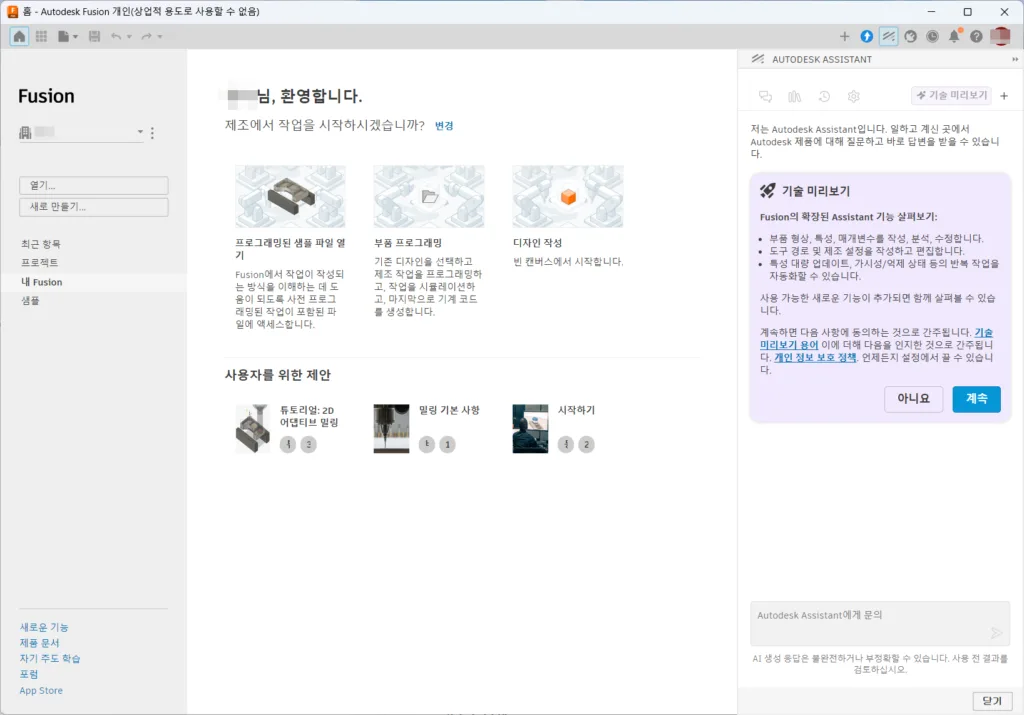Screen dimensions: 1024x715
Task: Click the 기술 미리보기 badge button
Action: [951, 95]
